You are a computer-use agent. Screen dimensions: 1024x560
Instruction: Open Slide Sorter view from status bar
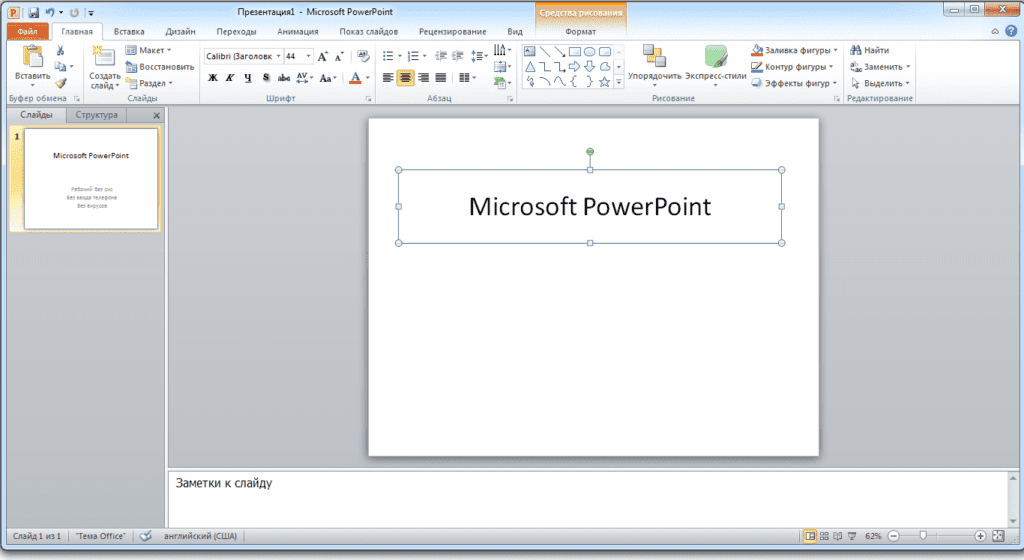point(823,537)
